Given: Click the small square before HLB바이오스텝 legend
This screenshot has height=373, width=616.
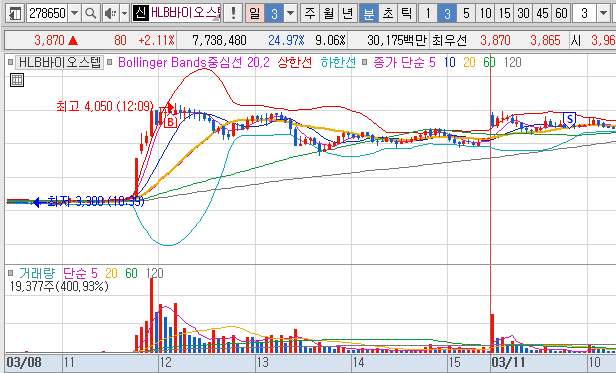Looking at the screenshot, I should 11,62.
